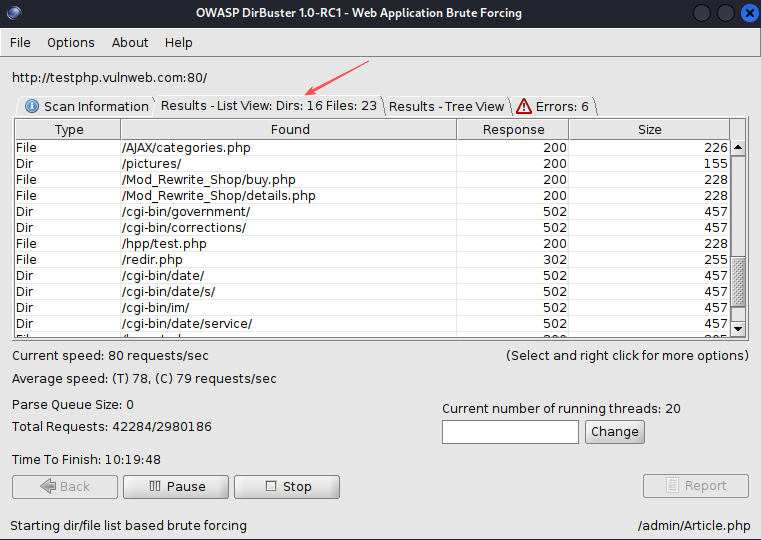Select the /cgi-bin/government/ row

point(372,212)
